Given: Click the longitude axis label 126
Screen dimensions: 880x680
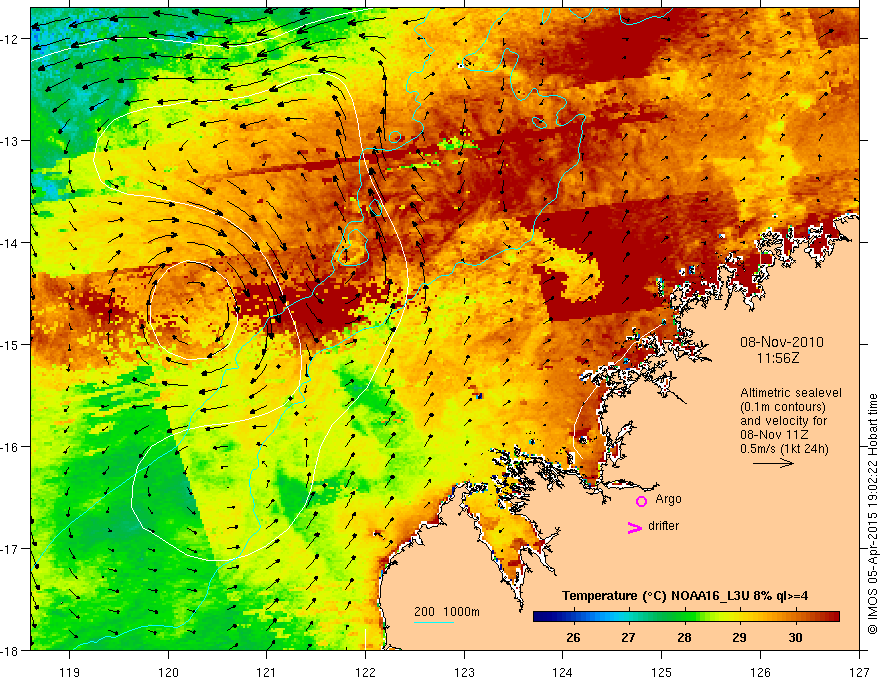Looking at the screenshot, I should point(760,672).
